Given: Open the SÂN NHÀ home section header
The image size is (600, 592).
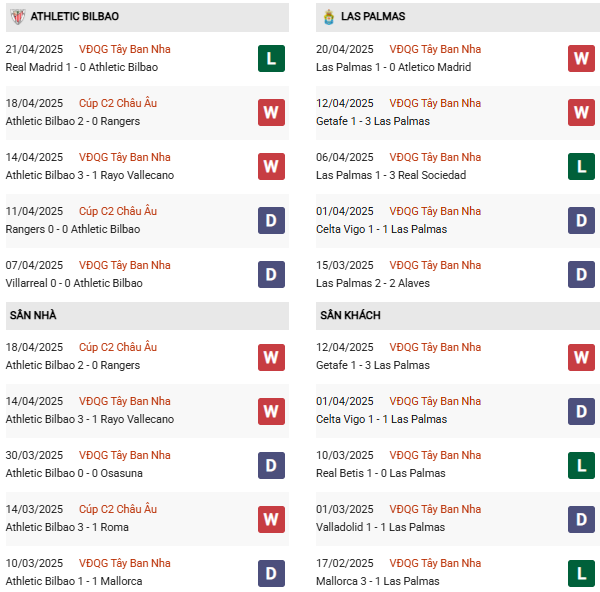Looking at the screenshot, I should (33, 315).
